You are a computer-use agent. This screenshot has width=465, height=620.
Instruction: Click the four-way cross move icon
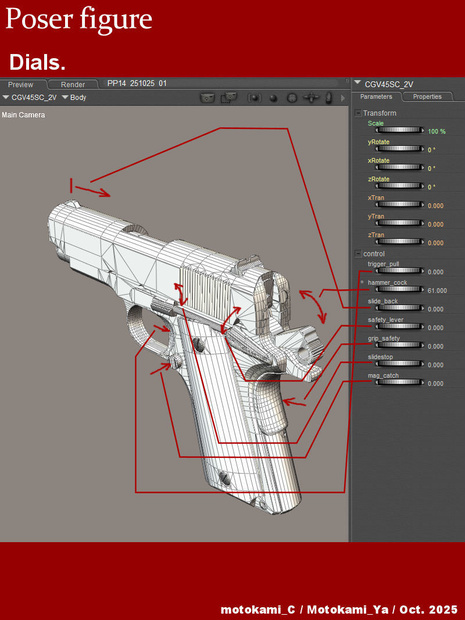(311, 98)
